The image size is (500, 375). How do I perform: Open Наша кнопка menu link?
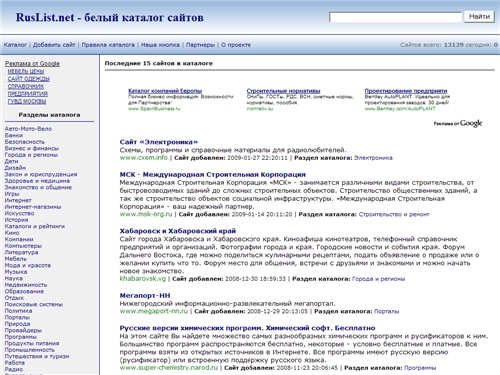[x=160, y=45]
